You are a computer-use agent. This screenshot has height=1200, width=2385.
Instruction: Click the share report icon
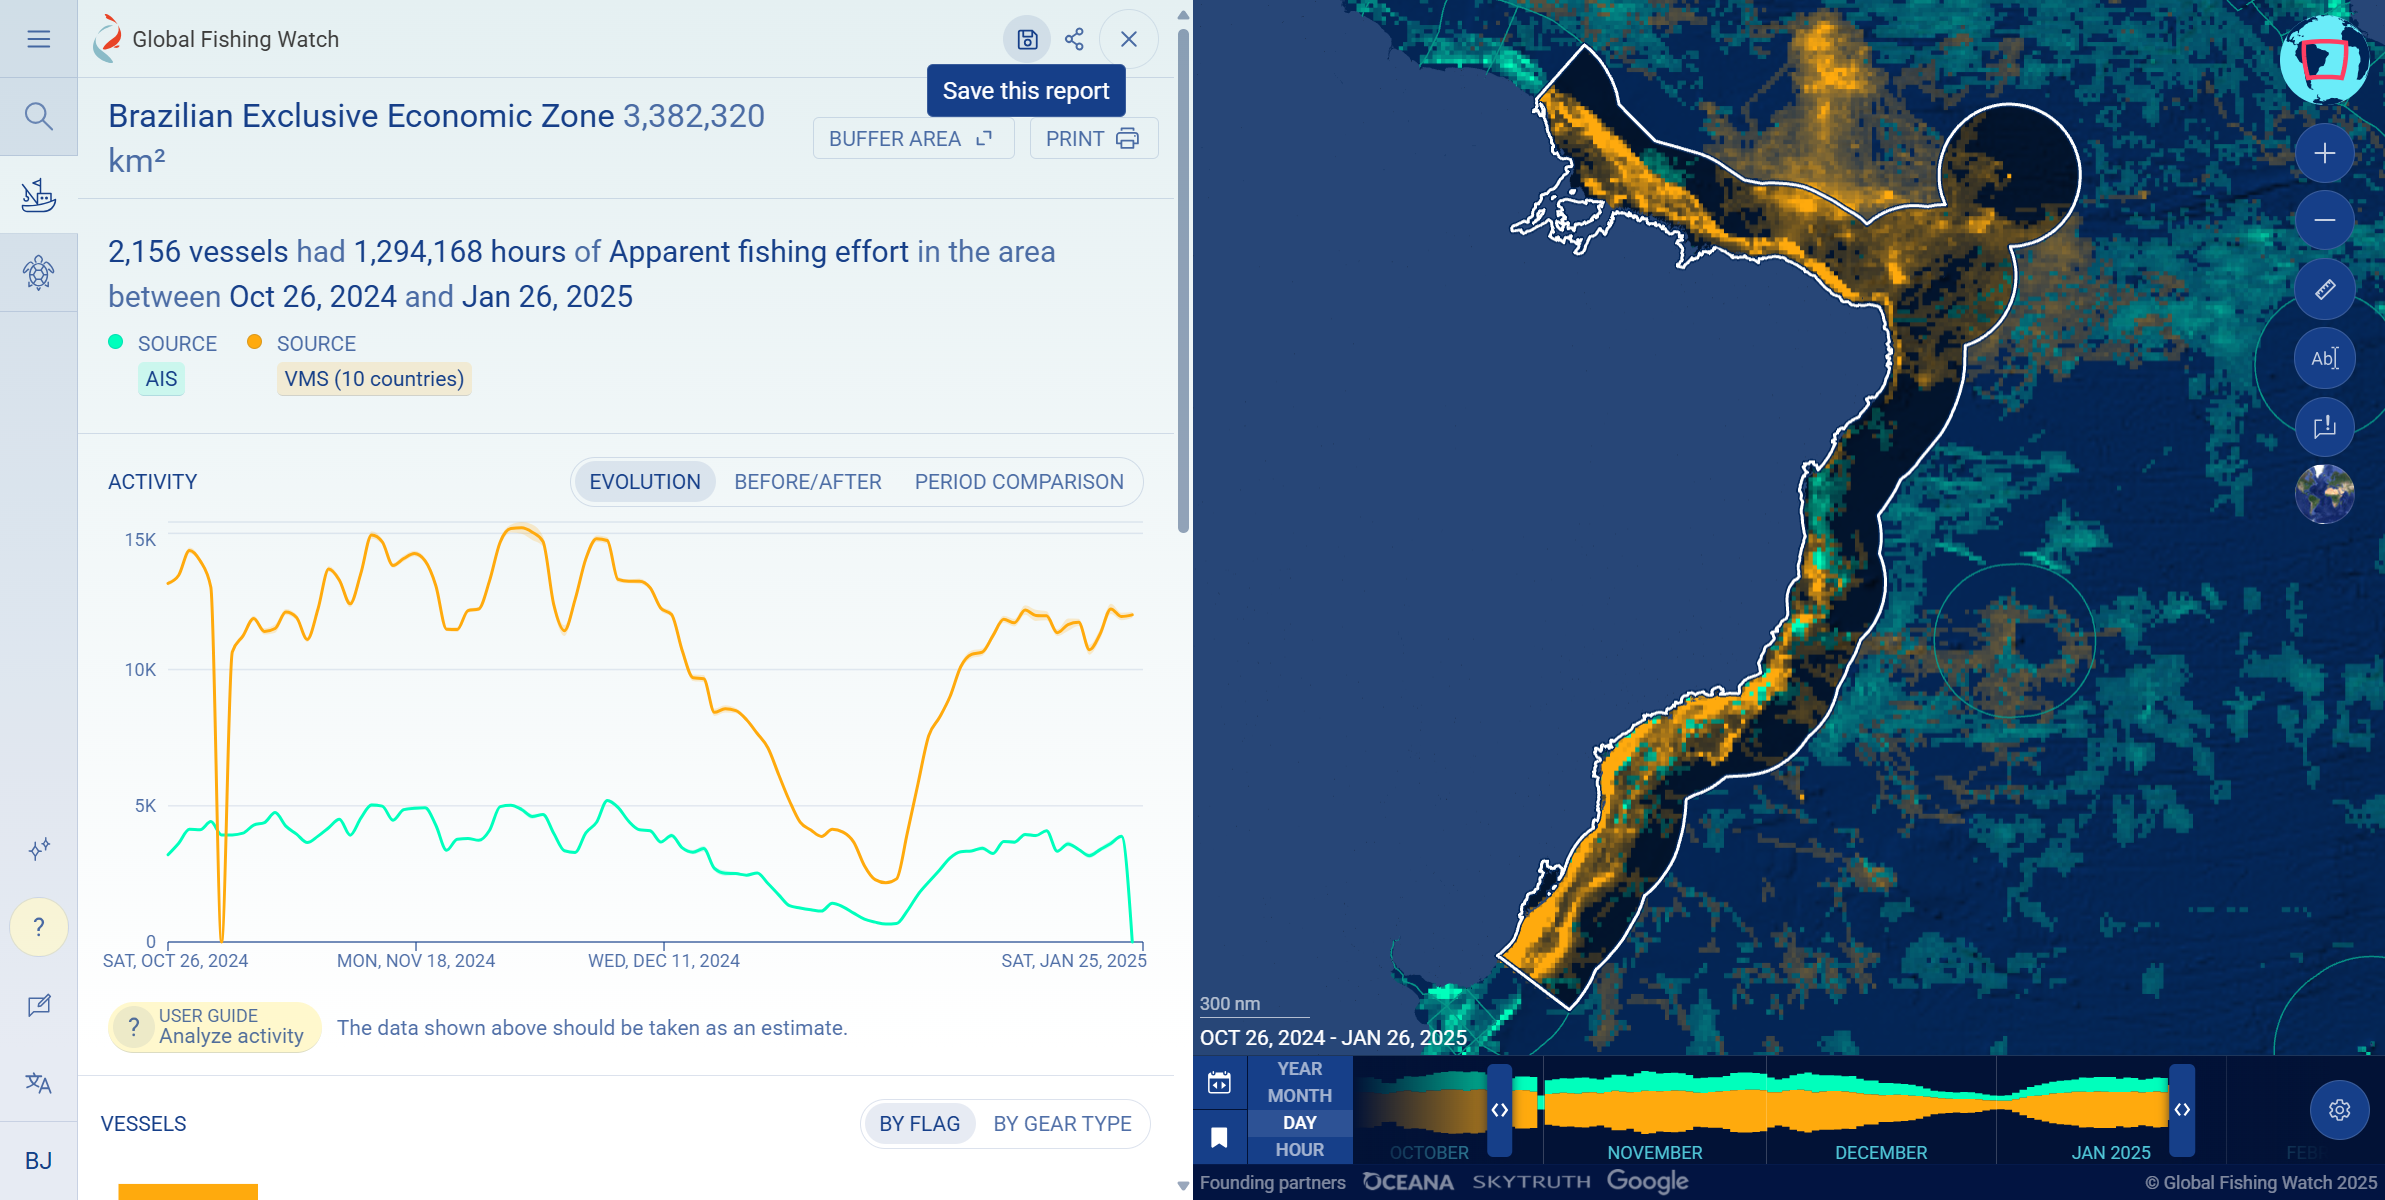click(1074, 39)
